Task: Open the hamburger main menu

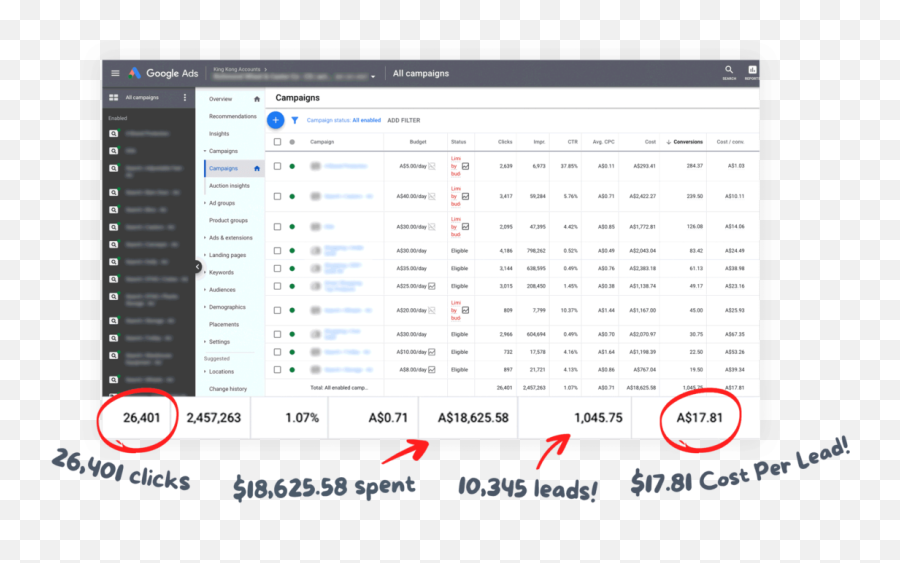Action: point(115,73)
